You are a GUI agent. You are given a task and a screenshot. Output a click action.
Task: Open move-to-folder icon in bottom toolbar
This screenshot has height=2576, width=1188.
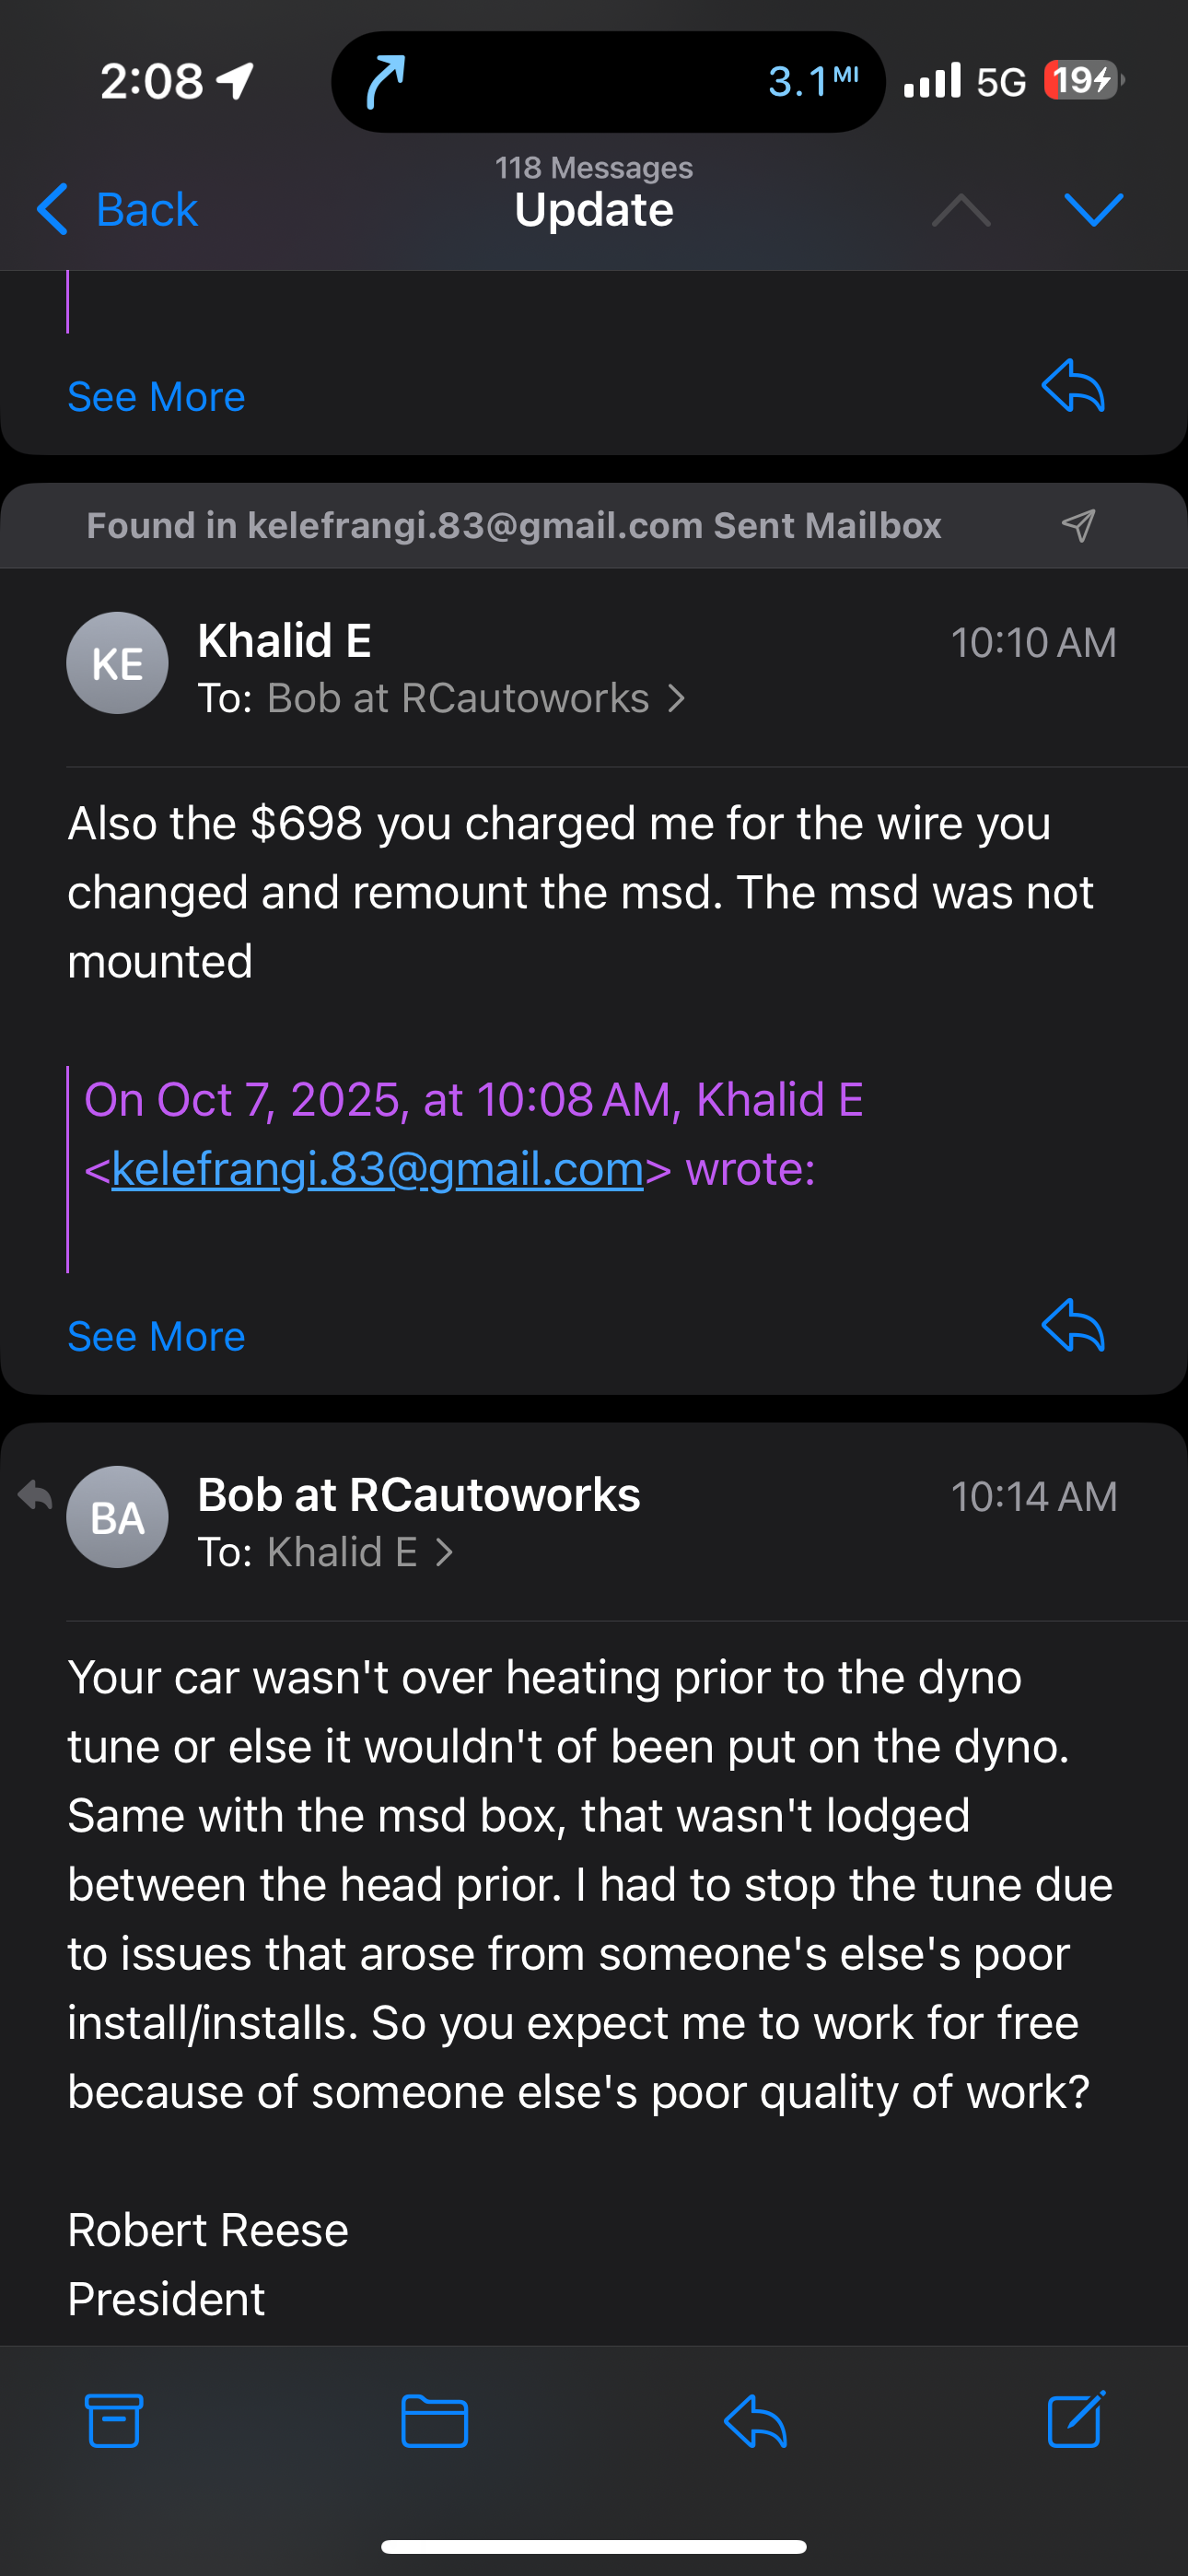click(x=434, y=2421)
